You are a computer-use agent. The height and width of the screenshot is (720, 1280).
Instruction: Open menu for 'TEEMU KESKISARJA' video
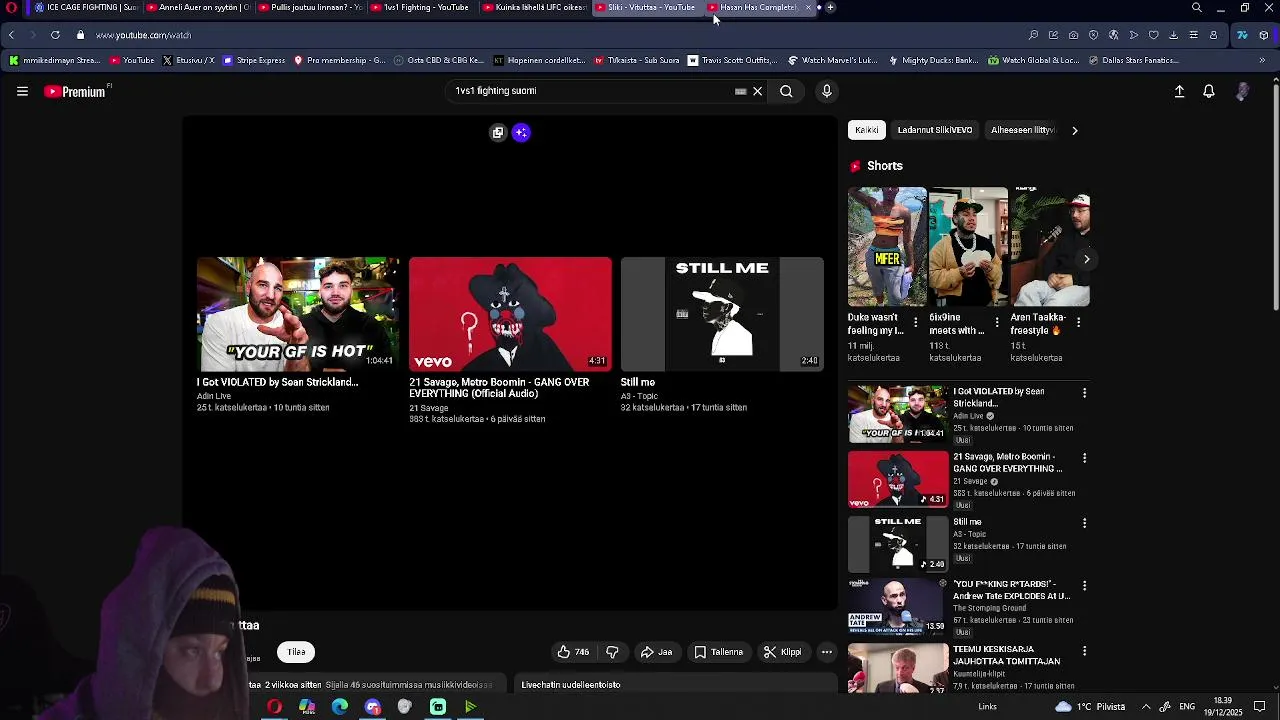(x=1084, y=651)
